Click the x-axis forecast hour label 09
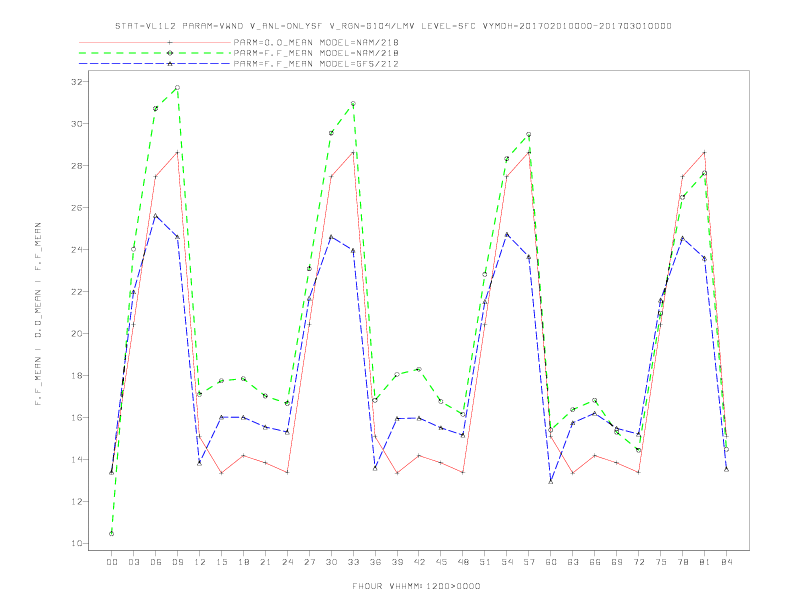This screenshot has width=792, height=612. click(x=177, y=562)
